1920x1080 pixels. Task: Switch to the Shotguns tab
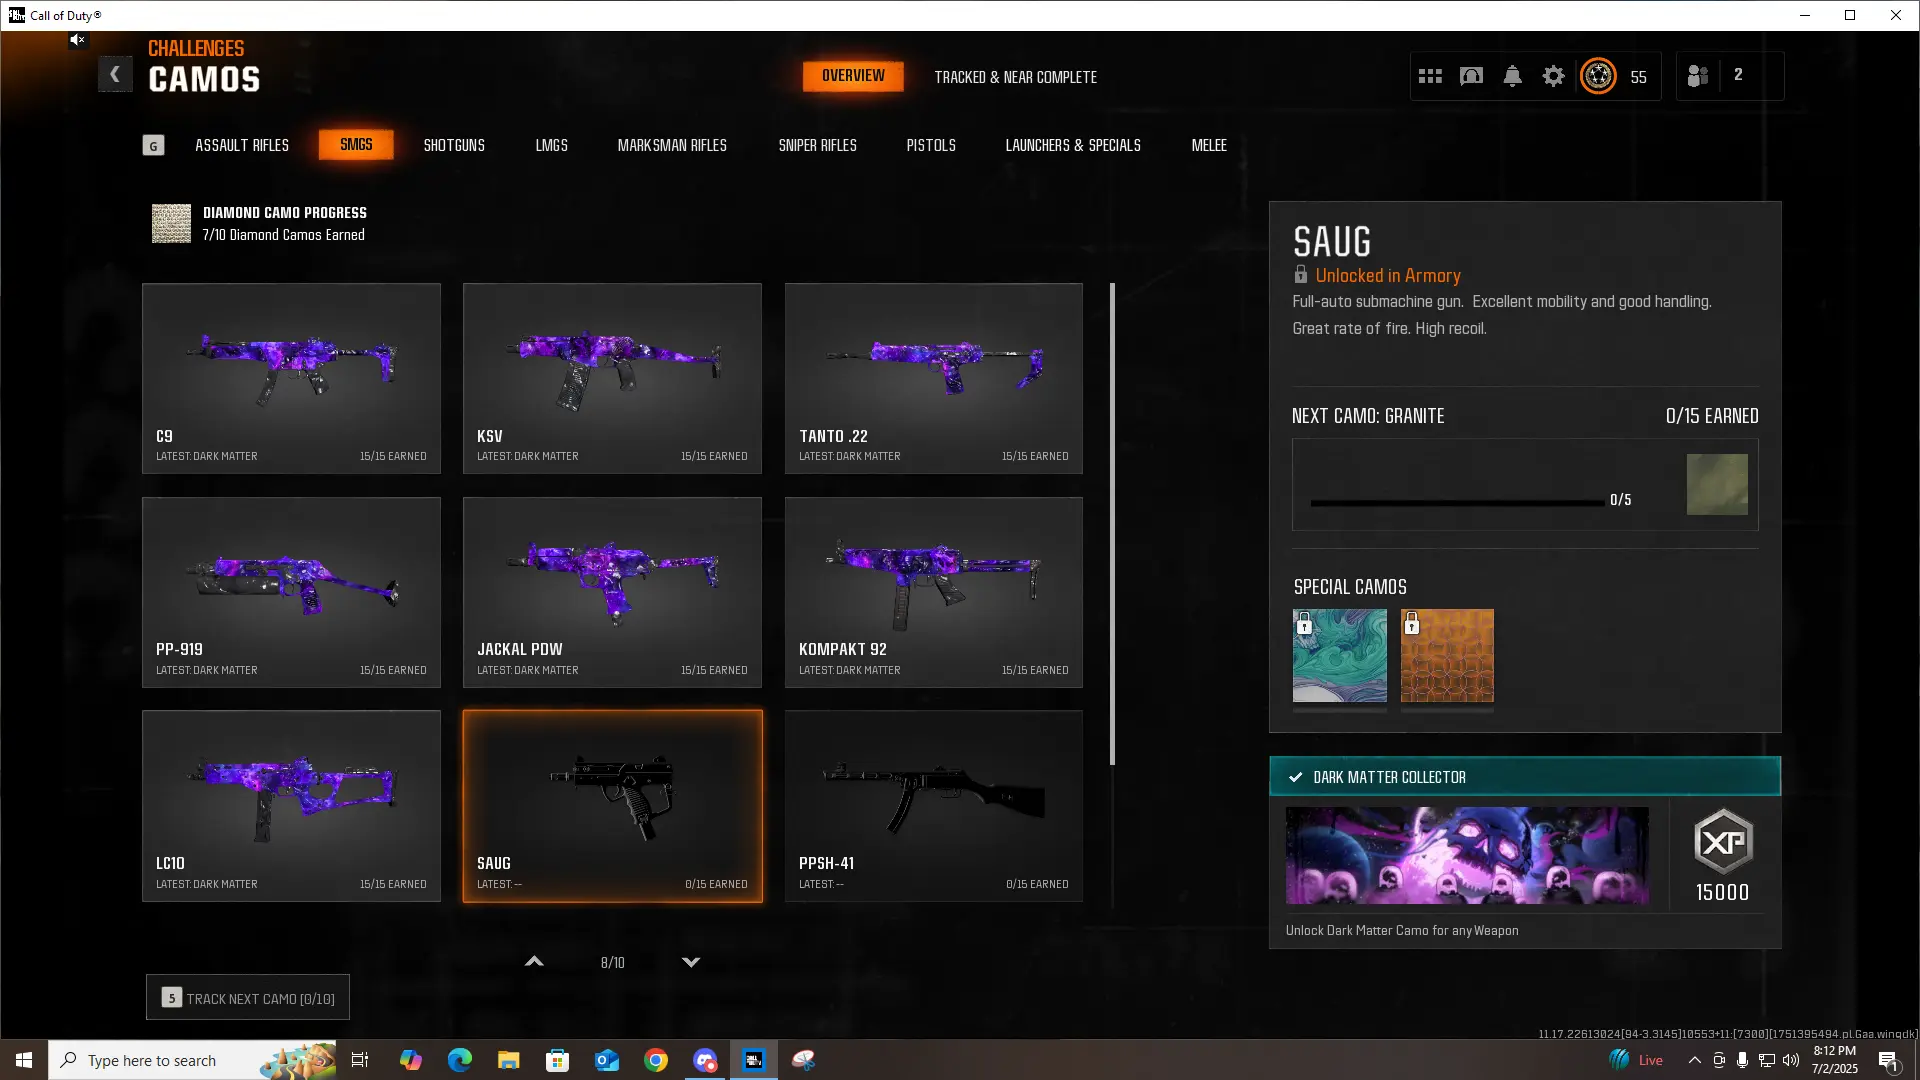[454, 145]
